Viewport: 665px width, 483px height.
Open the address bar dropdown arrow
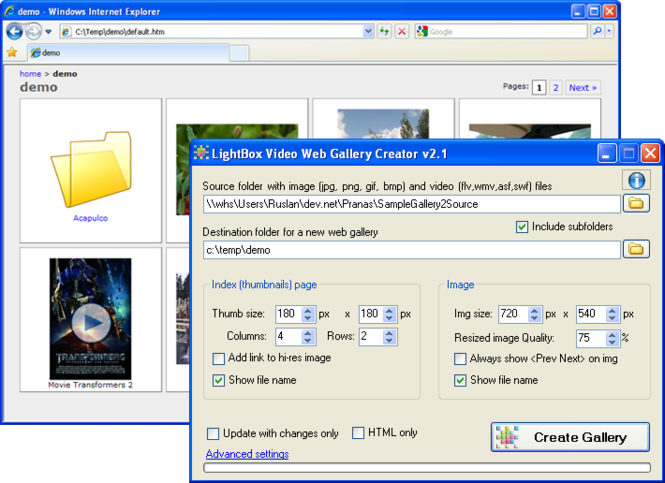point(368,31)
